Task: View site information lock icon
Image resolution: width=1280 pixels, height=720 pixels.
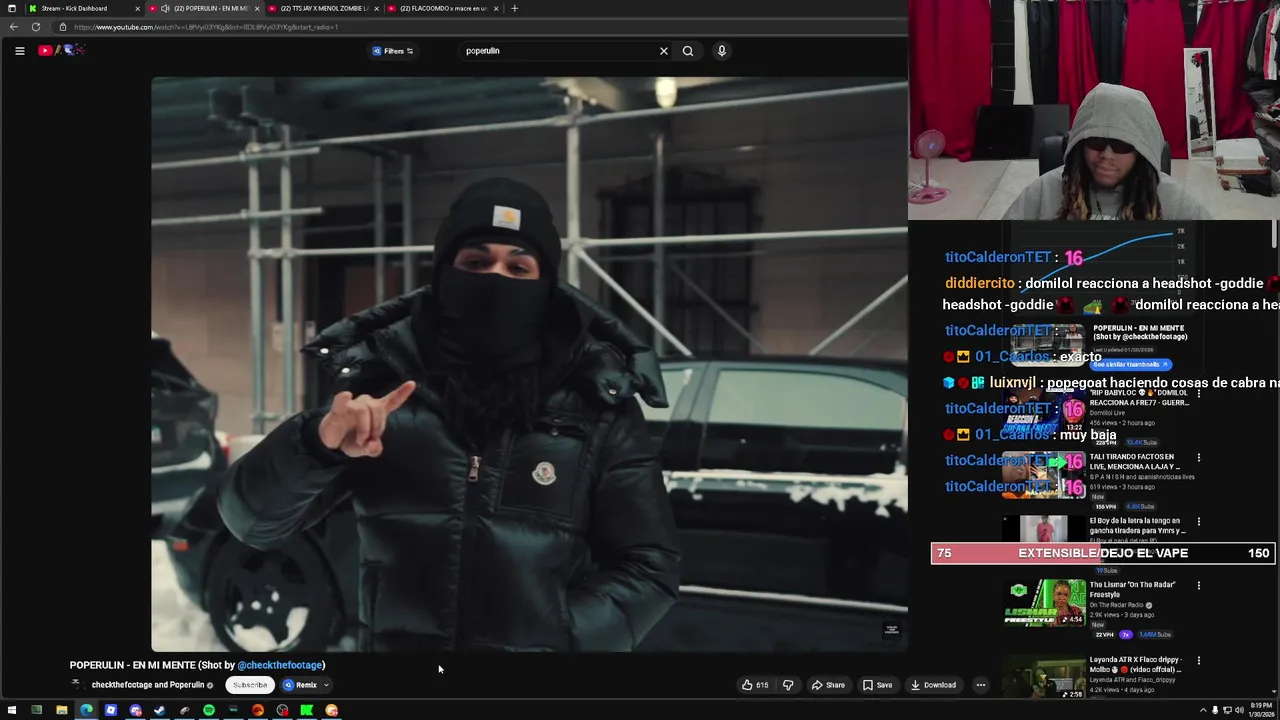Action: coord(63,27)
